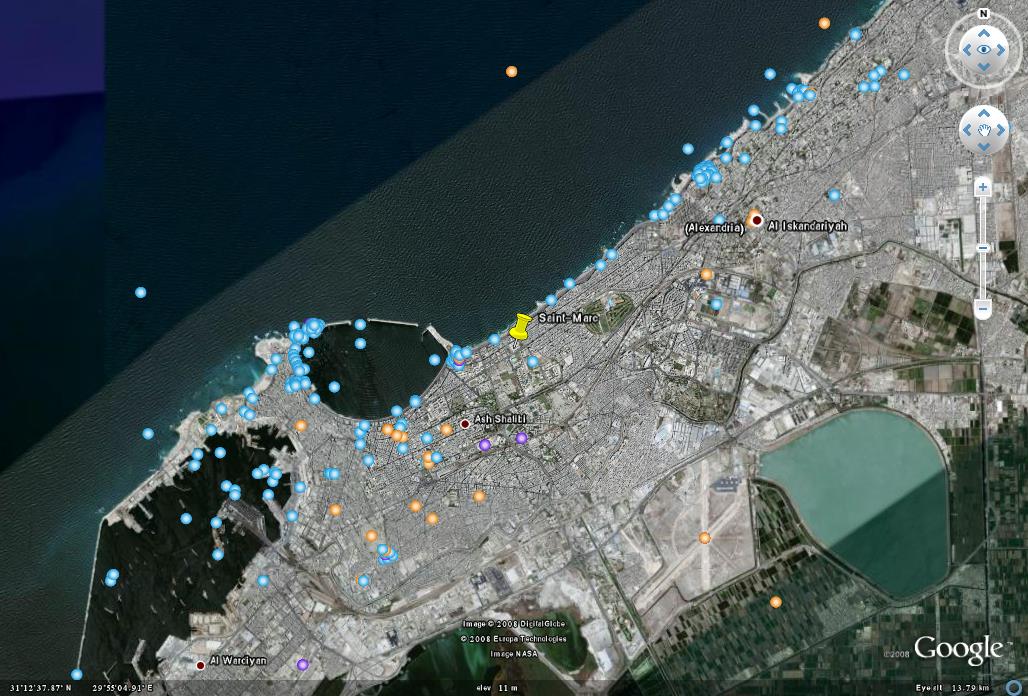Click the hand icon in the move joystick
Image resolution: width=1028 pixels, height=696 pixels.
[984, 129]
